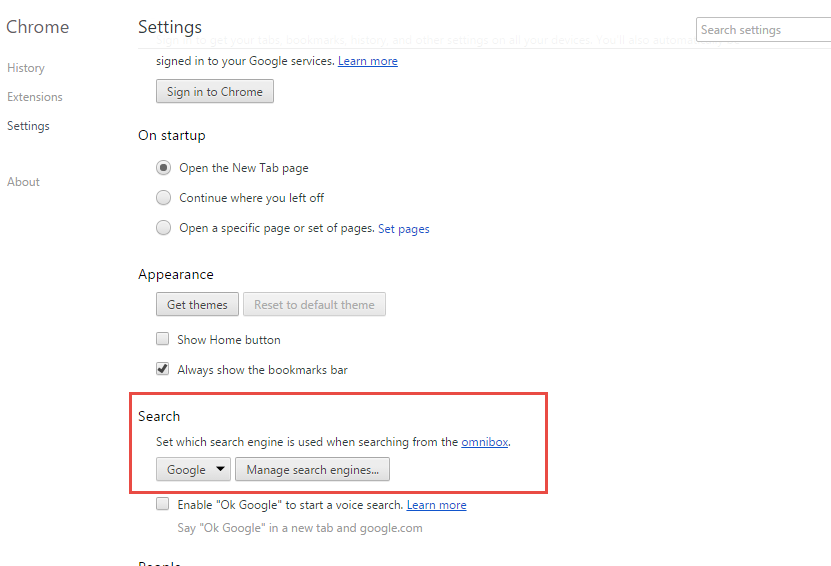
Task: Focus the Search settings field
Action: [763, 30]
